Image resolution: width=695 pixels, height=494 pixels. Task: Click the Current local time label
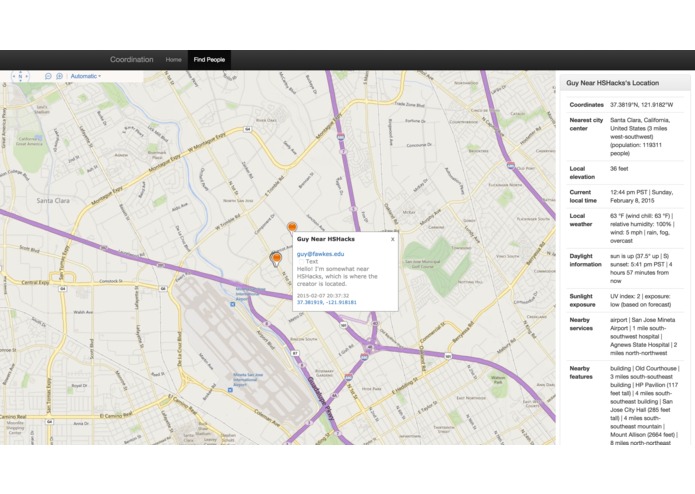(x=583, y=196)
